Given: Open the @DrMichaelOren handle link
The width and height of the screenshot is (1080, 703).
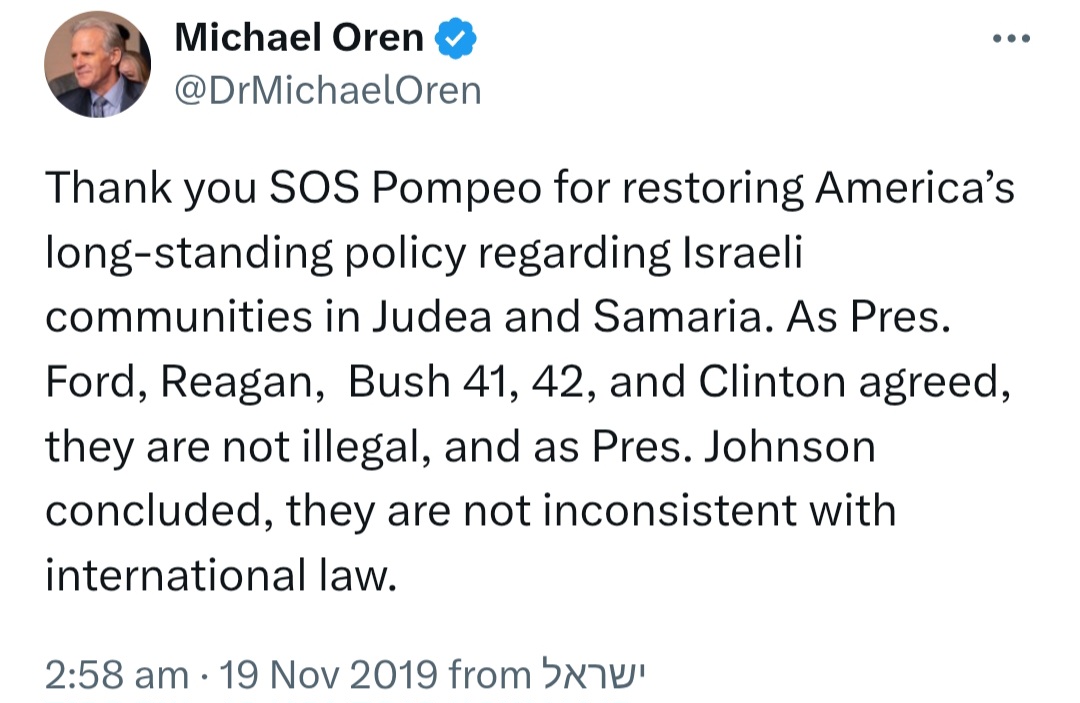Looking at the screenshot, I should 328,91.
